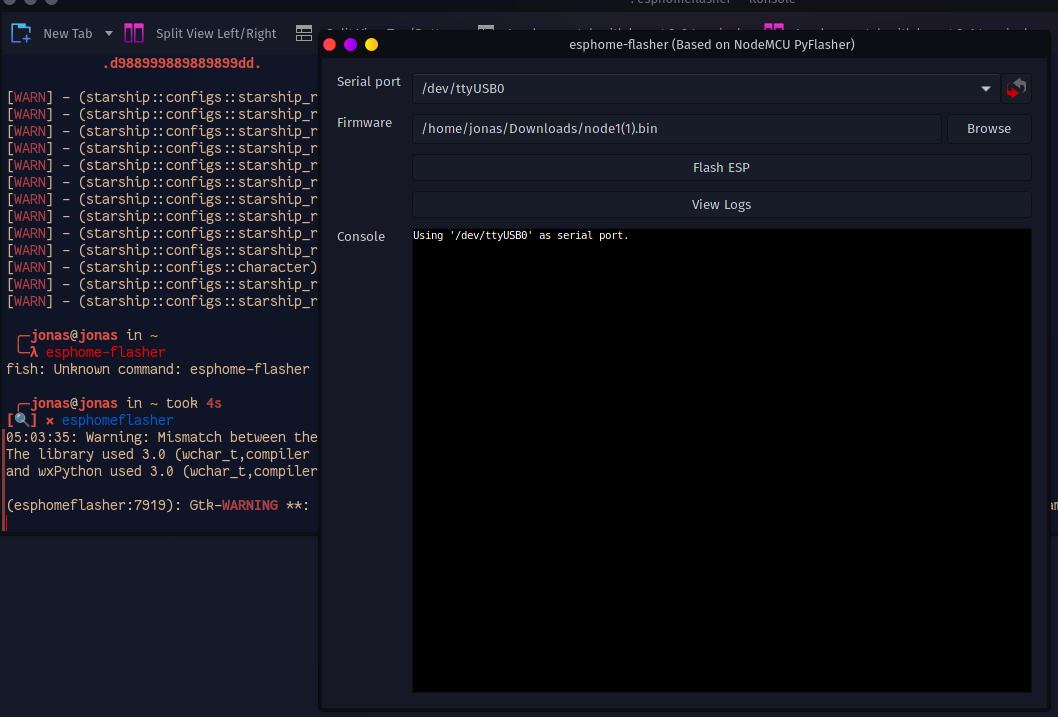This screenshot has height=717, width=1058.
Task: Open View Logs
Action: [721, 204]
